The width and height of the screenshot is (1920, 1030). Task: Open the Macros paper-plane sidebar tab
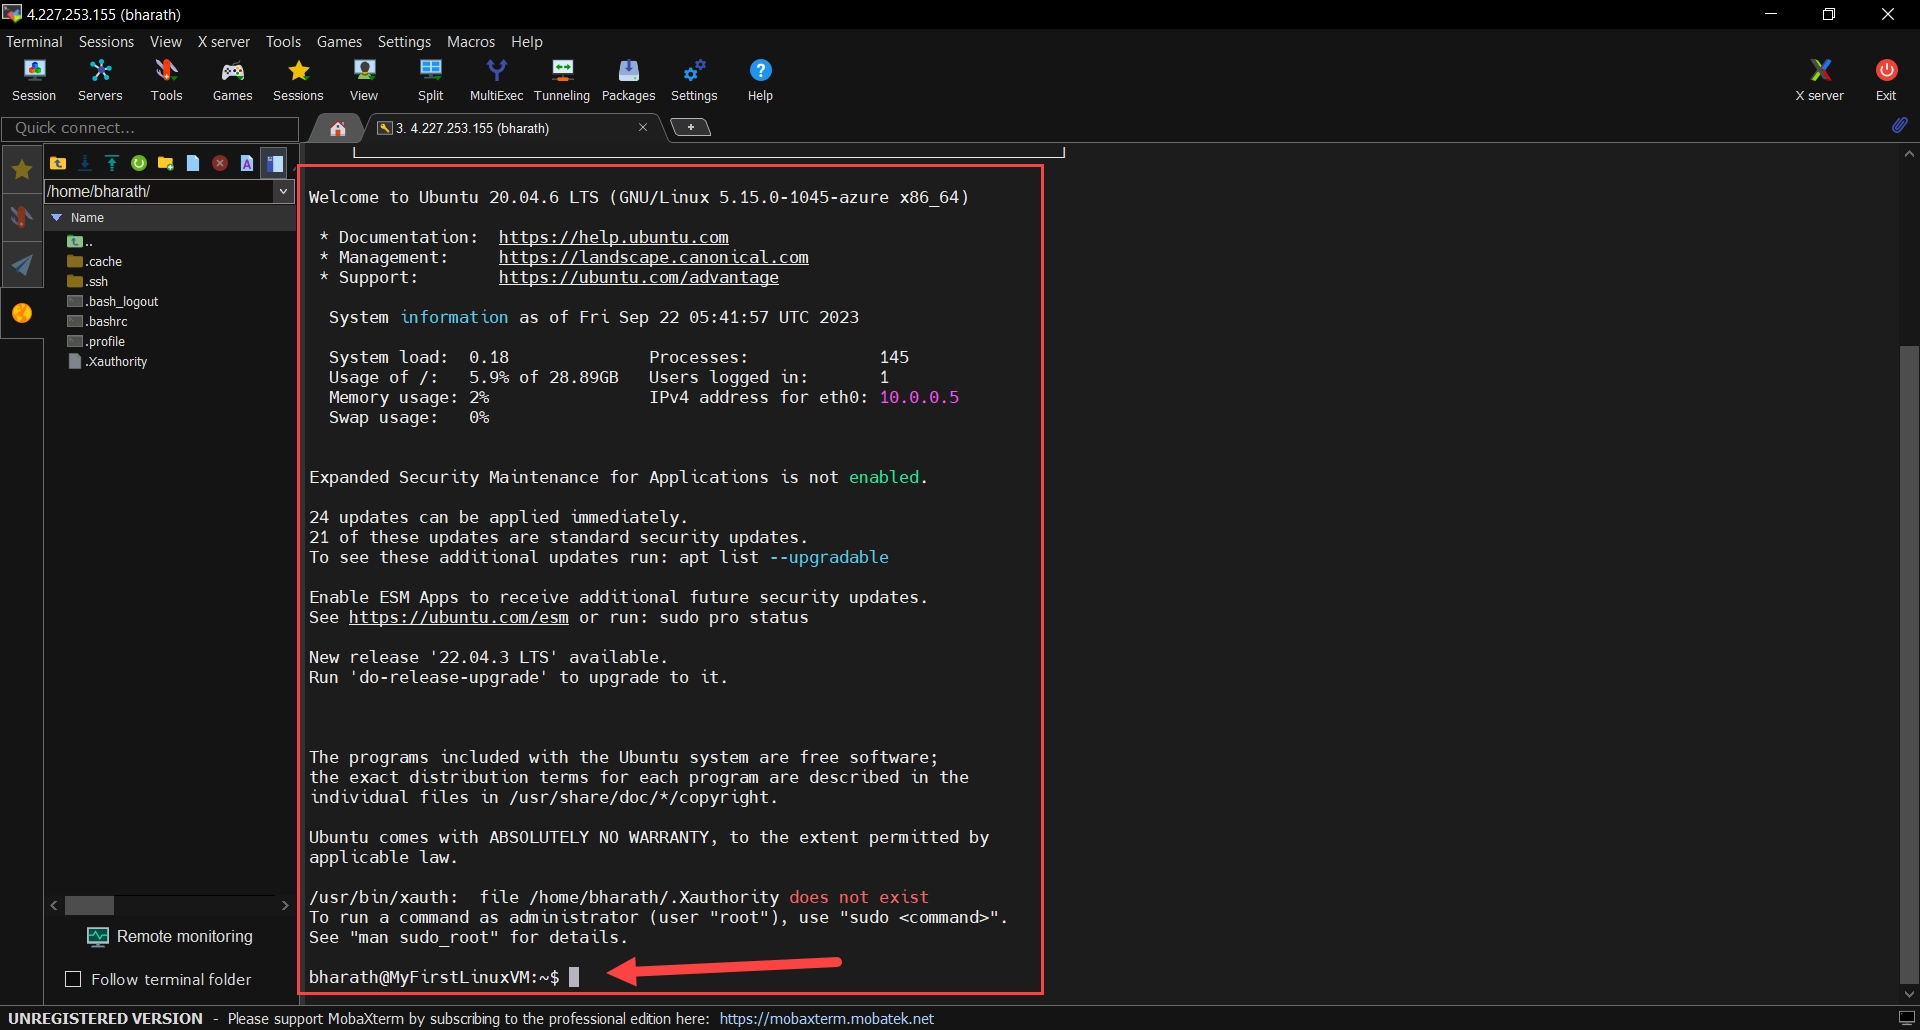(22, 265)
